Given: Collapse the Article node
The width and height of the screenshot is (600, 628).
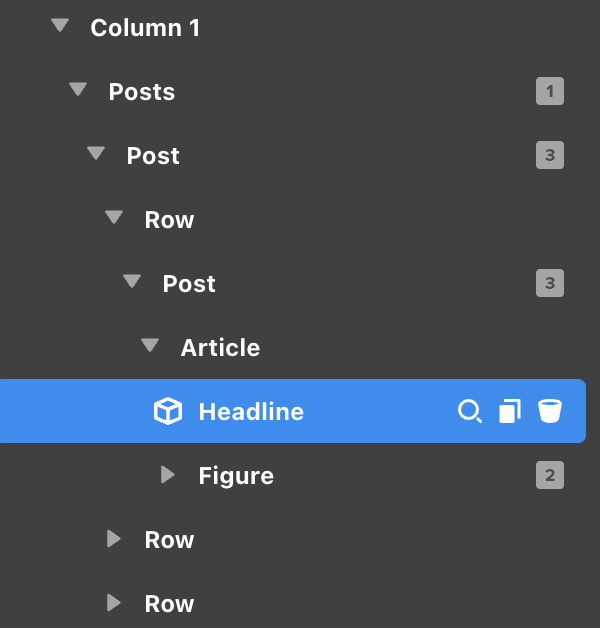Looking at the screenshot, I should tap(150, 346).
